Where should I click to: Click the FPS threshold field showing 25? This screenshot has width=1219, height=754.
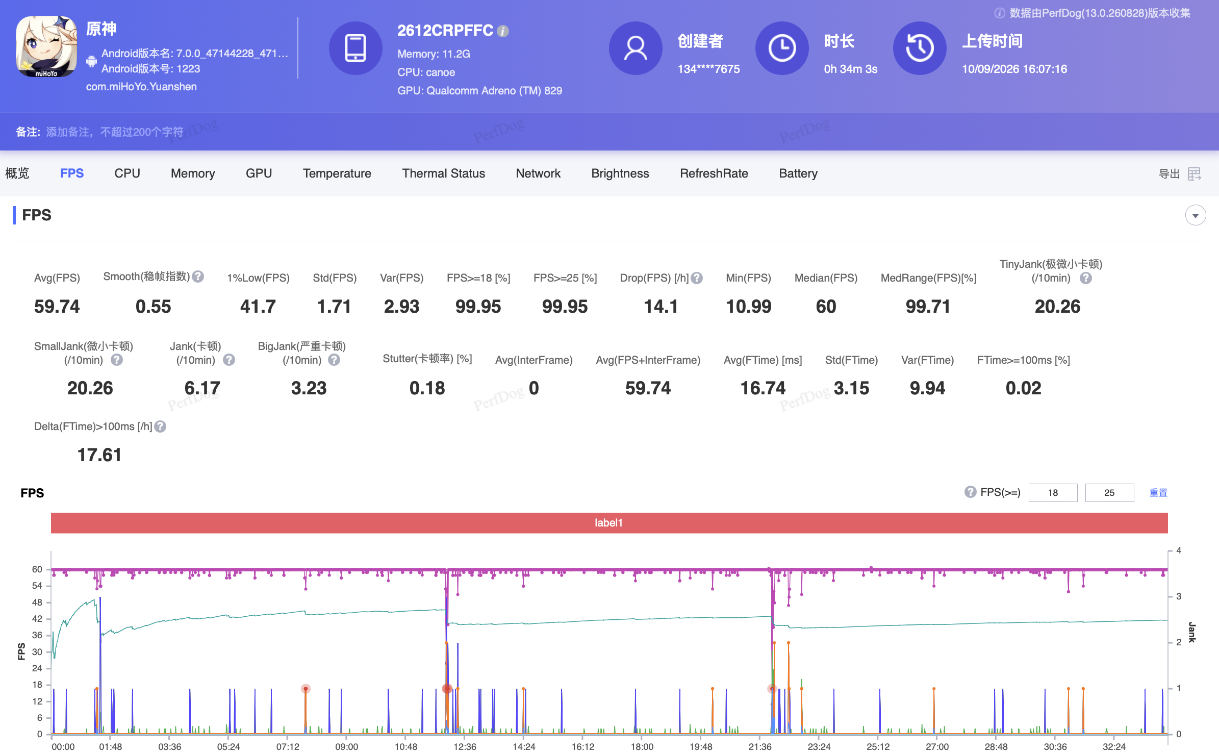click(x=1109, y=492)
